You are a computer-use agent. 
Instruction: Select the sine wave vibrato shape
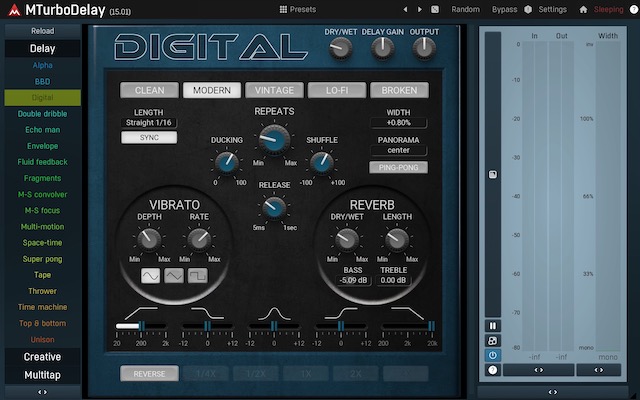click(x=150, y=276)
